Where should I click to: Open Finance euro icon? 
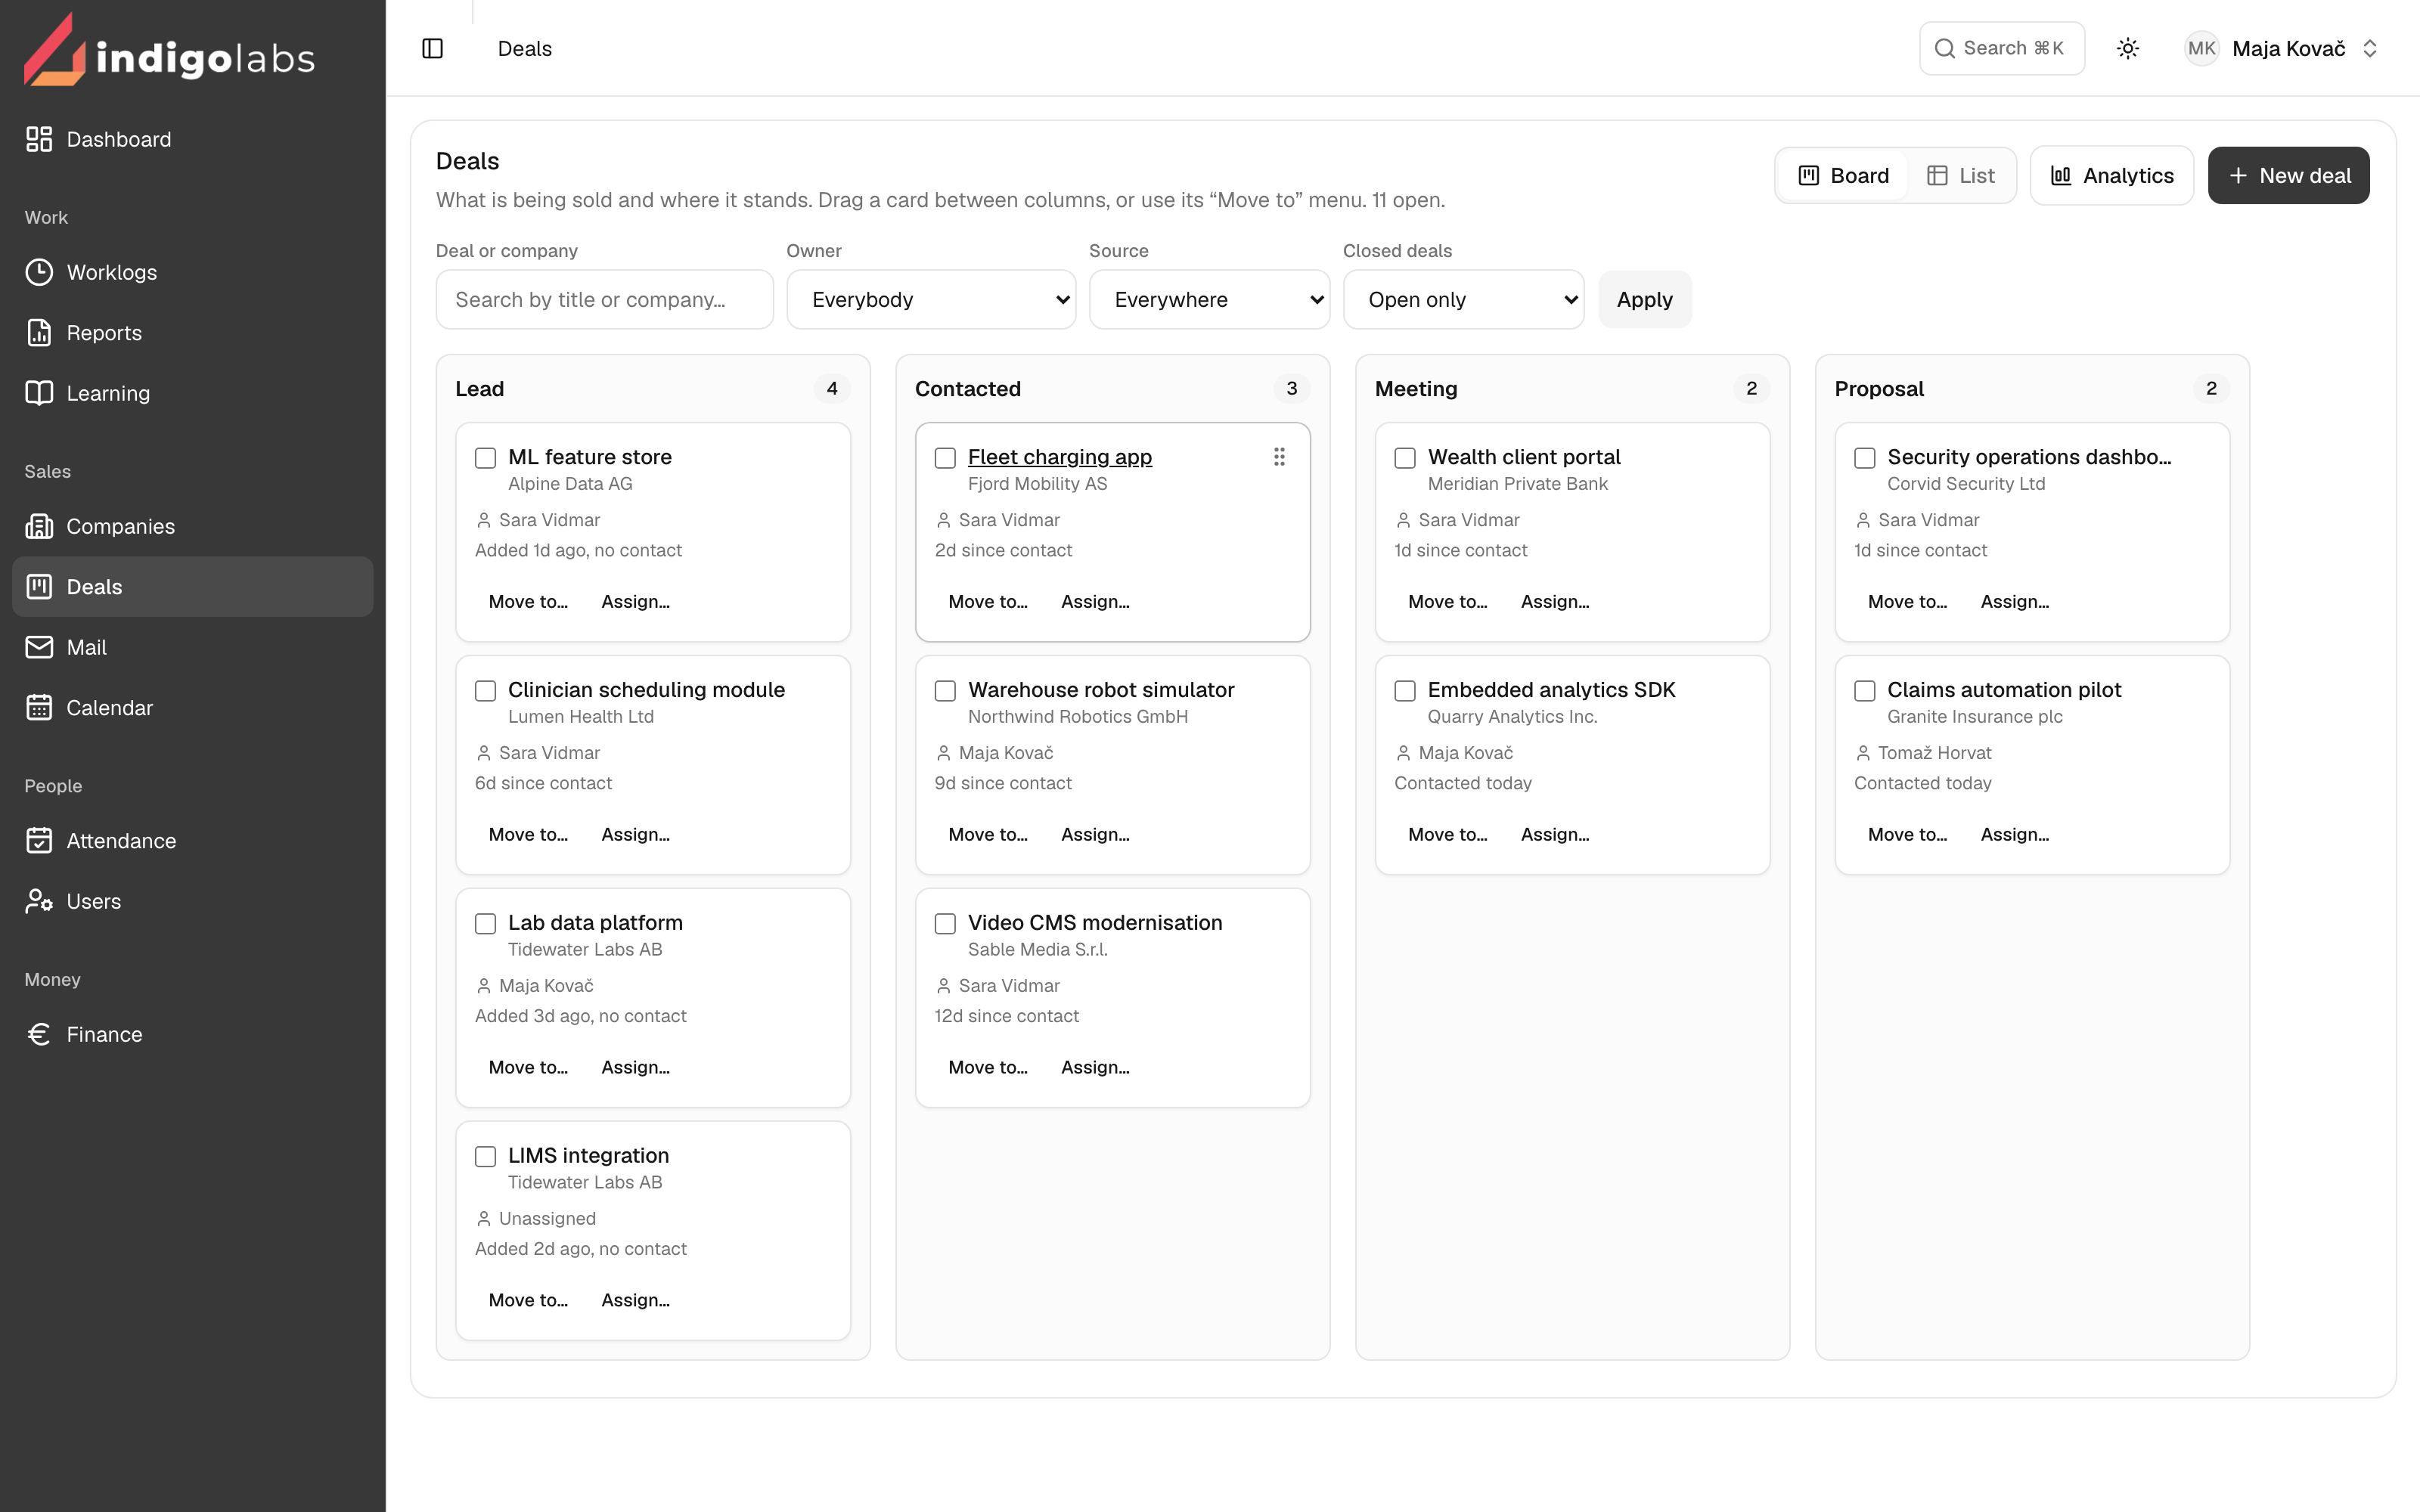click(x=39, y=1034)
